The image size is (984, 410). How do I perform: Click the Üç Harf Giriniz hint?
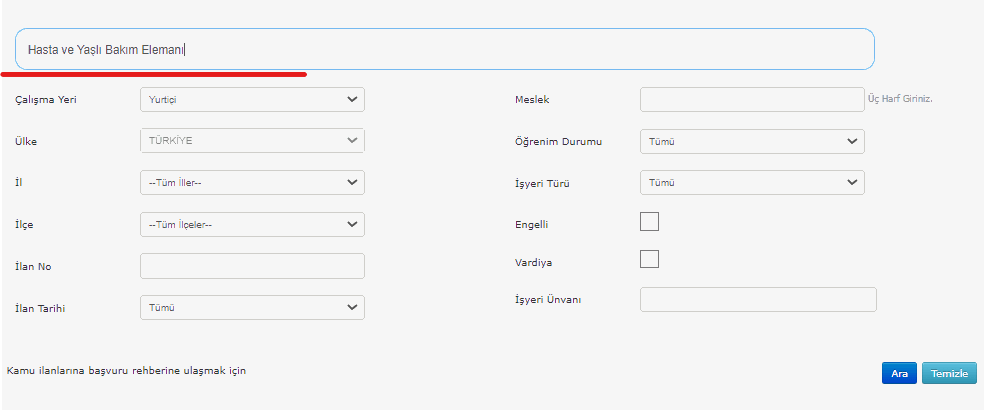(900, 99)
